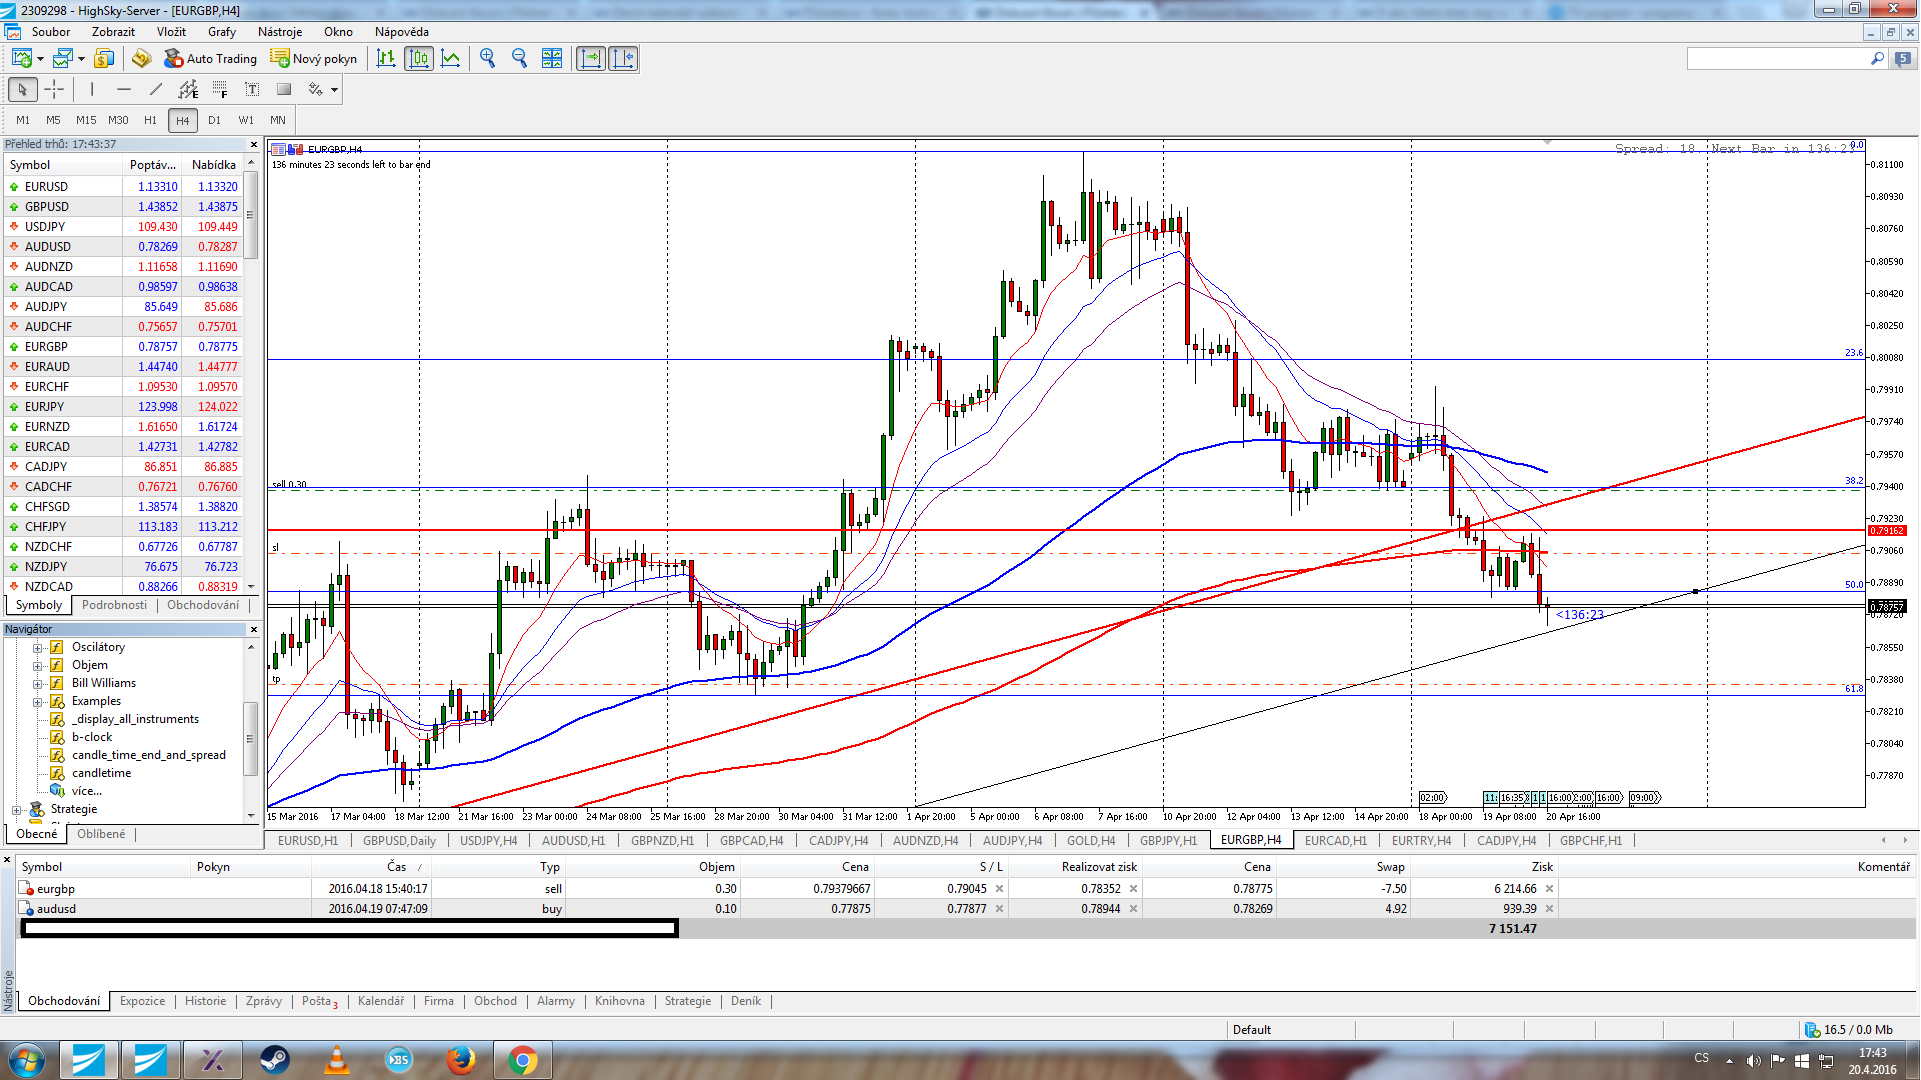Click the toolbar search input field
Viewport: 1921px width, 1080px height.
tap(1777, 59)
